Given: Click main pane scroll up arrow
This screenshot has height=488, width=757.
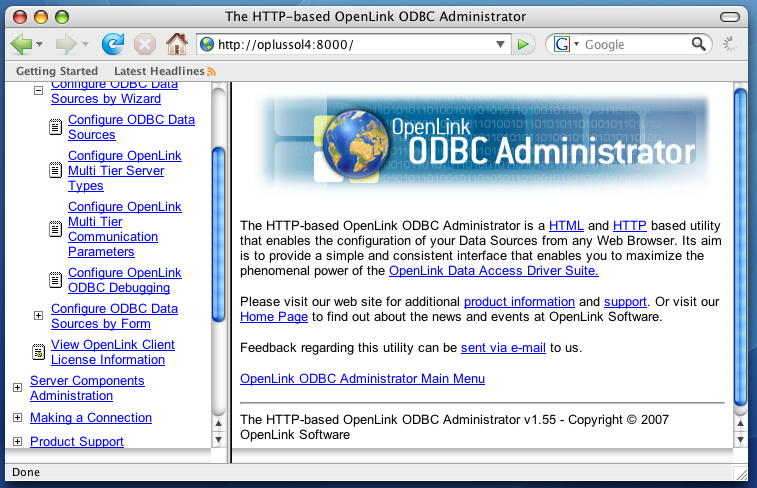Looking at the screenshot, I should 740,423.
